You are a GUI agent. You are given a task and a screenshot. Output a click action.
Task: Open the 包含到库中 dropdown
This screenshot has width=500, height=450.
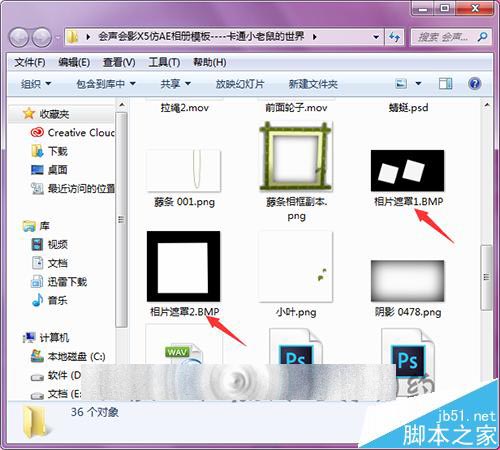point(106,84)
